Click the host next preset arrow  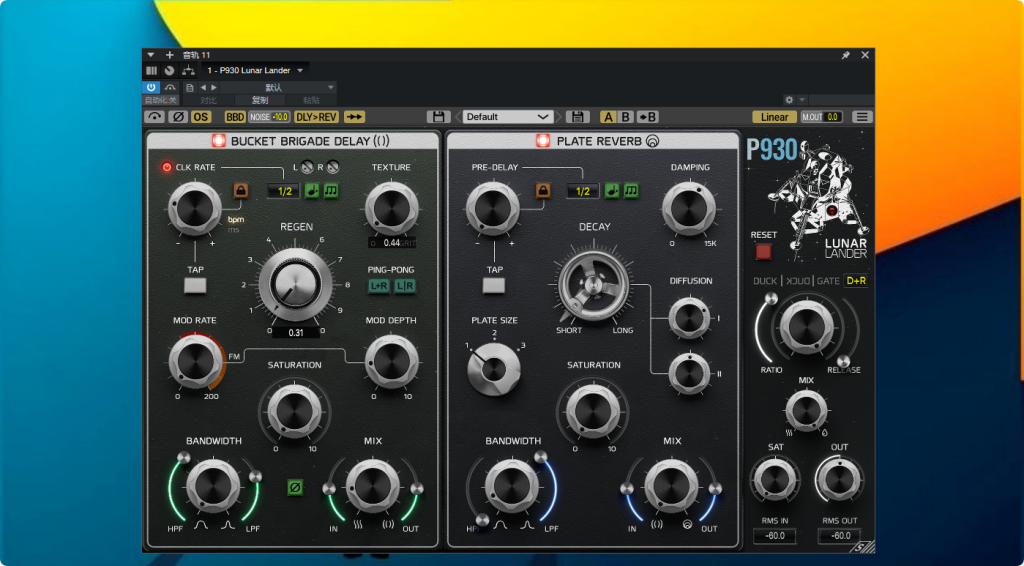[x=214, y=87]
